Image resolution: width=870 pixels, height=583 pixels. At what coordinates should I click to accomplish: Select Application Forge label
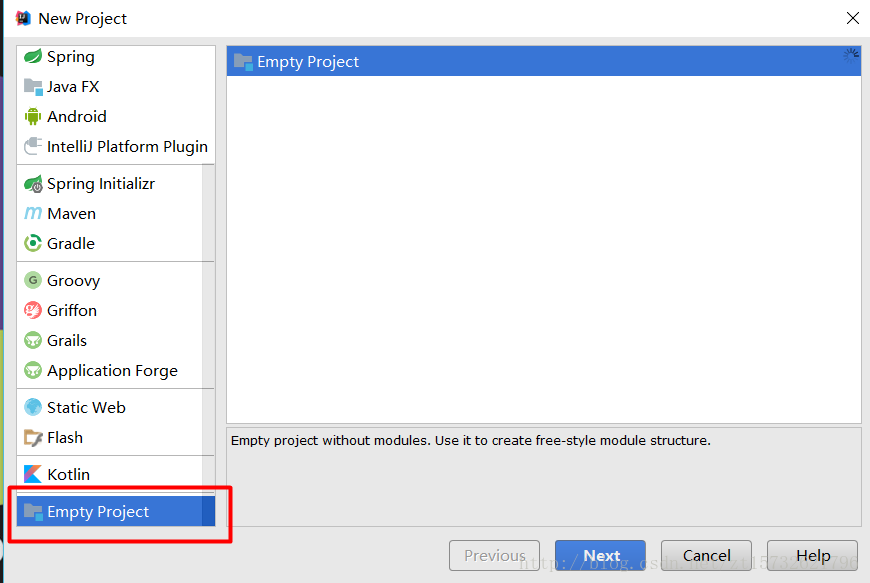112,371
